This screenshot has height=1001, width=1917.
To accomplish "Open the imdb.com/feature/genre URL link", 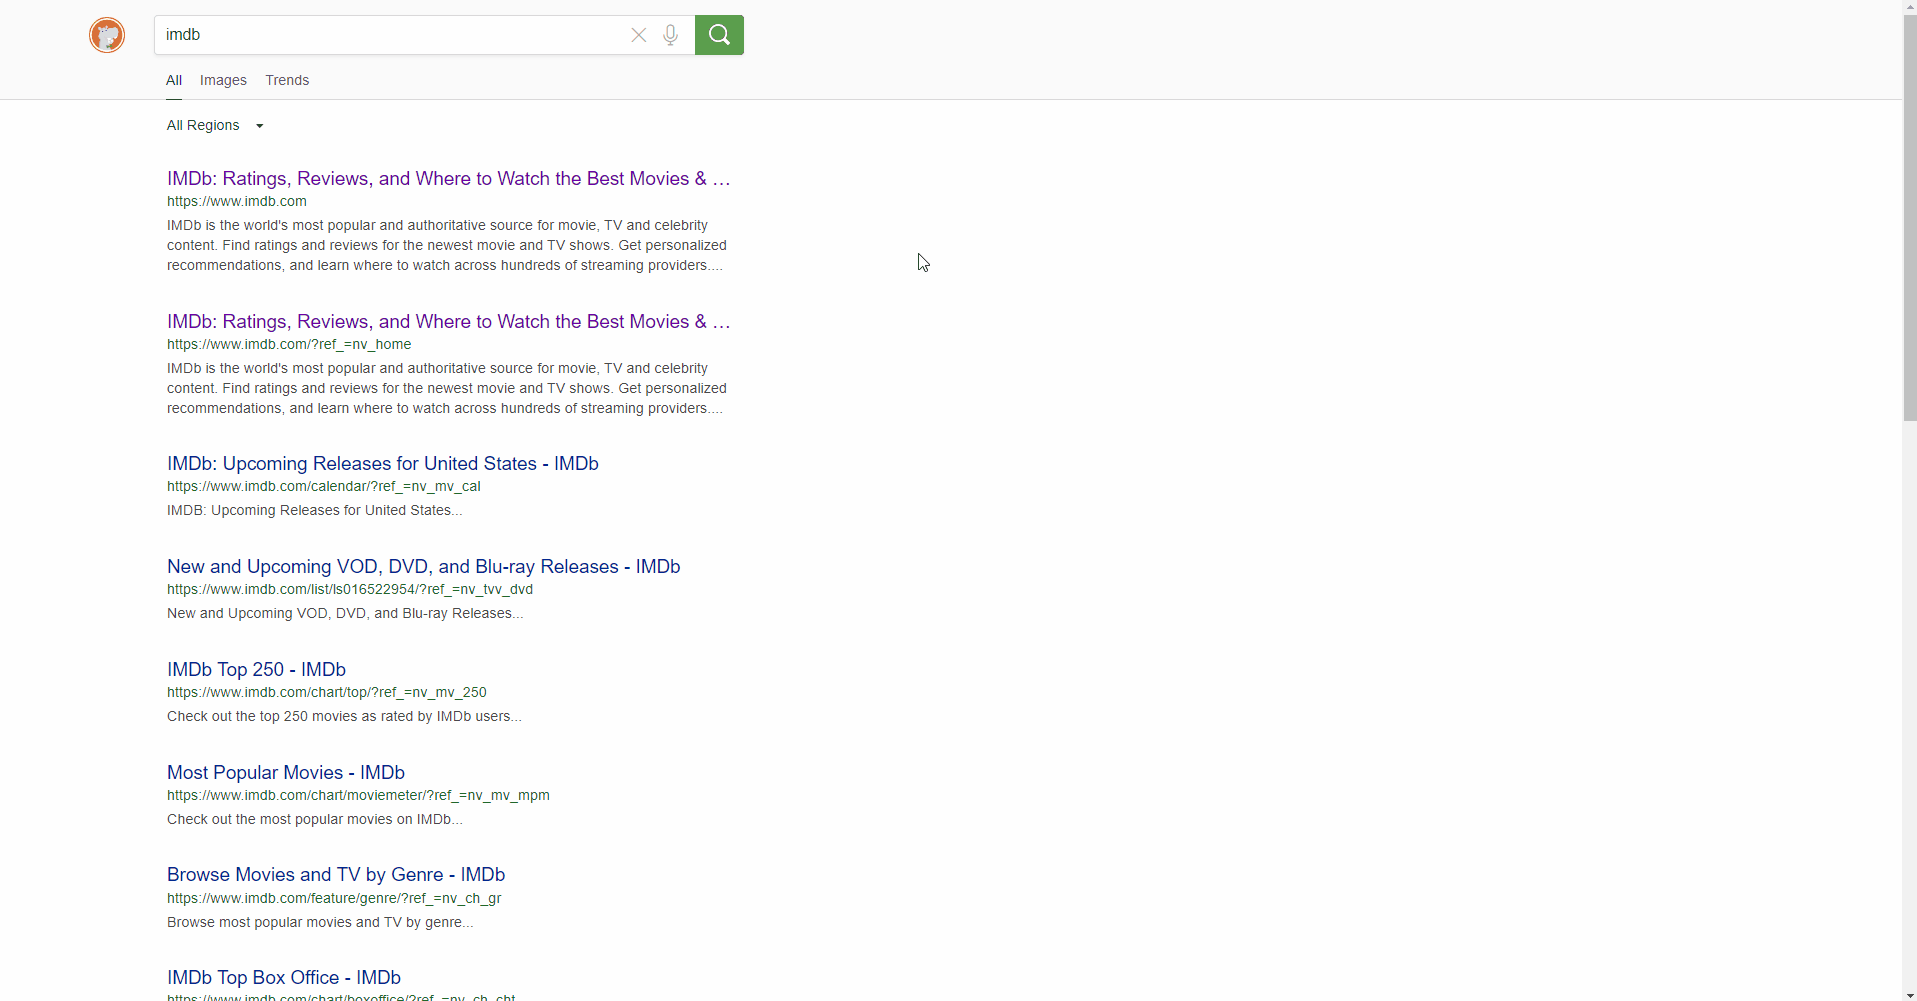I will coord(334,898).
